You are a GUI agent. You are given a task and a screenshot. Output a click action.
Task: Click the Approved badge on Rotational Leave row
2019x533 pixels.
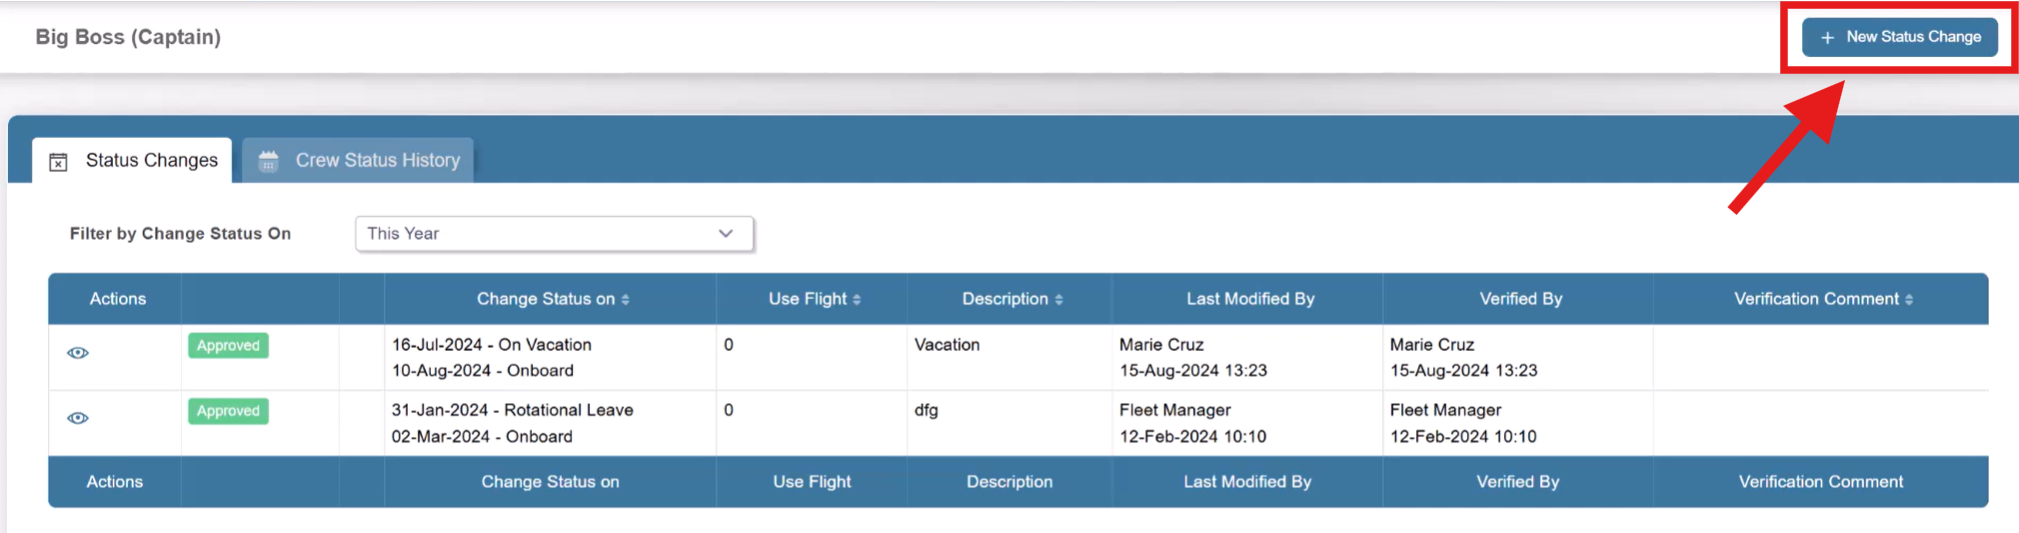point(228,411)
